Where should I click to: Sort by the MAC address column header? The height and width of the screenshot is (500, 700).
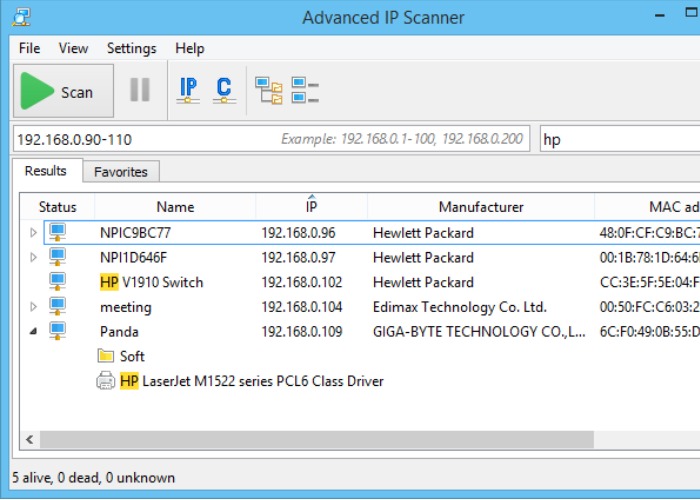647,207
